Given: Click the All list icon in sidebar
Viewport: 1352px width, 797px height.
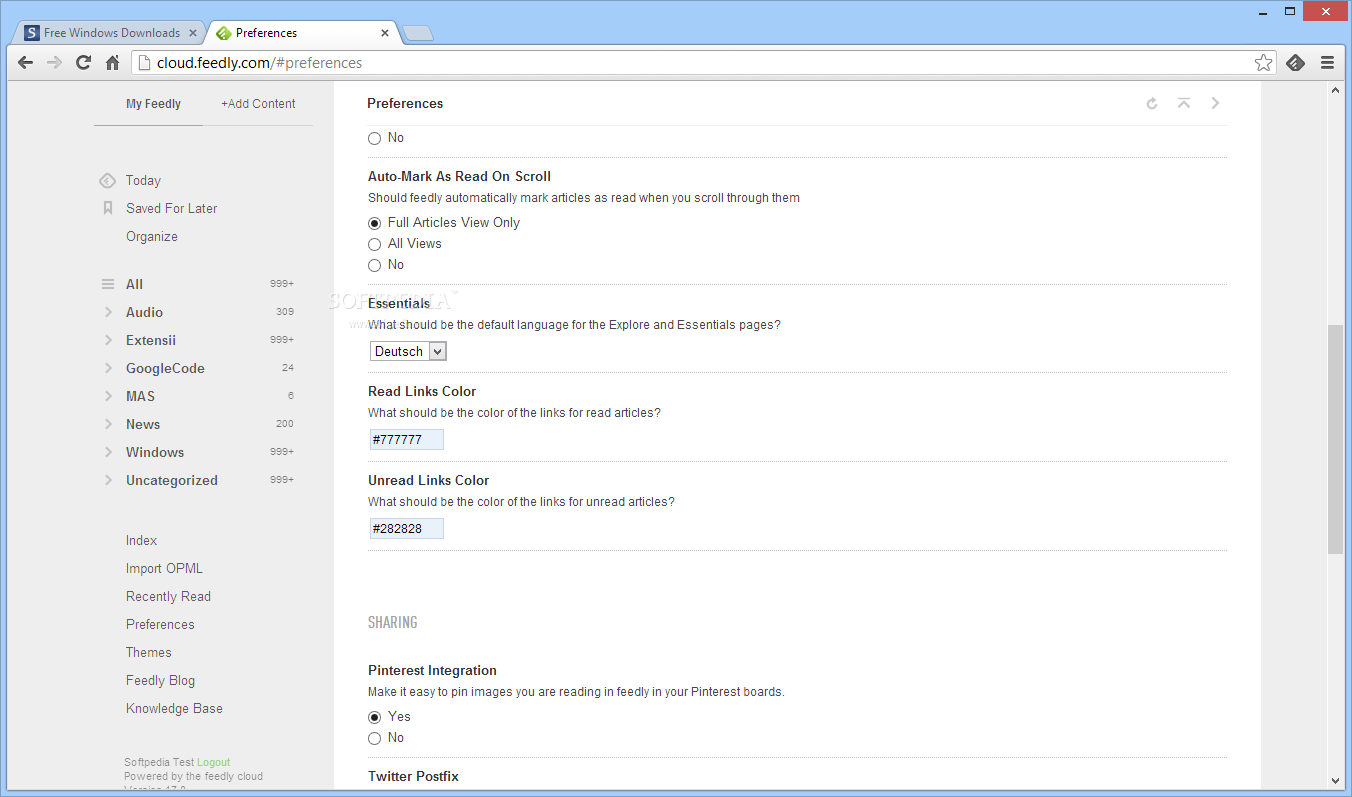Looking at the screenshot, I should [108, 284].
